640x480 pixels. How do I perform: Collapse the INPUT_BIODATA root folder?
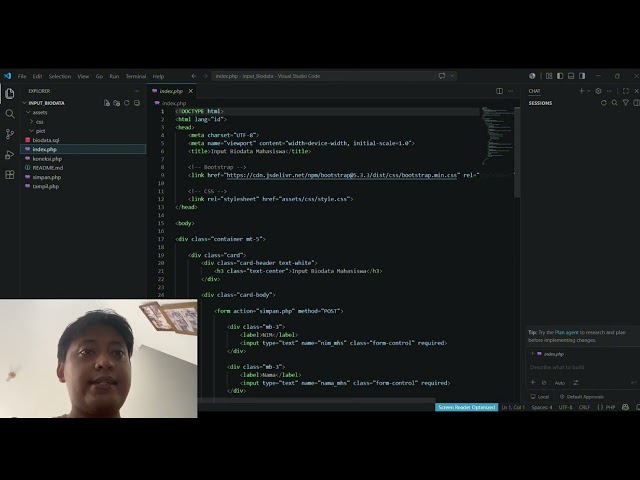[25, 103]
